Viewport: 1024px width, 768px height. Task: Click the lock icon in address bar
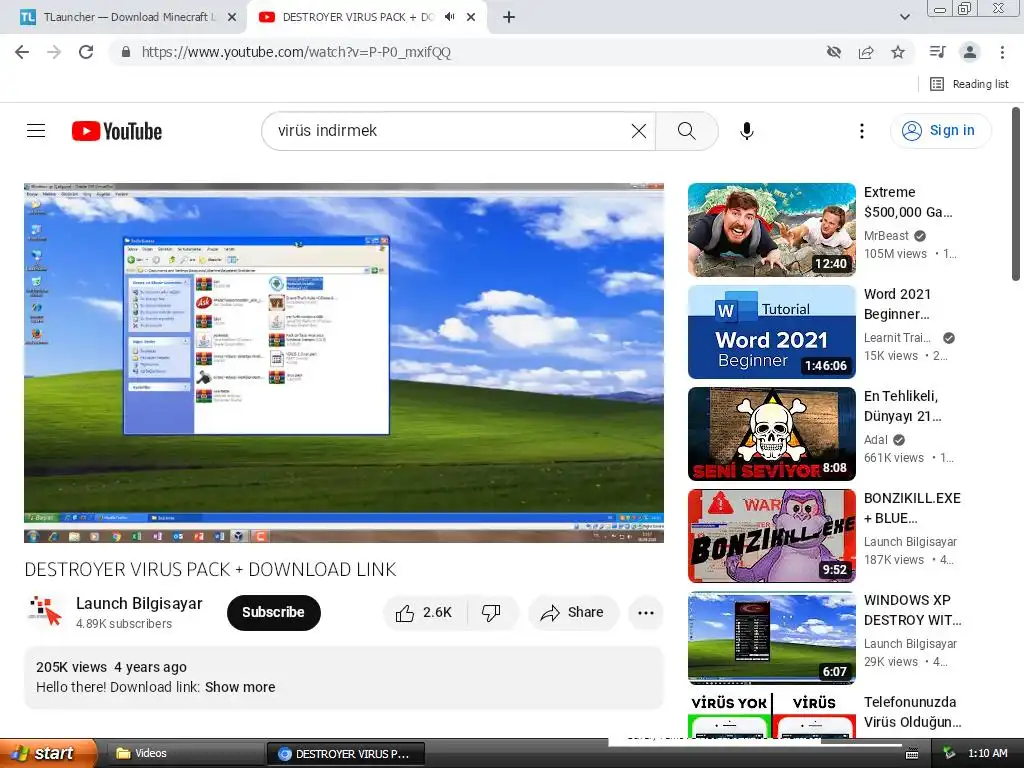pyautogui.click(x=126, y=52)
